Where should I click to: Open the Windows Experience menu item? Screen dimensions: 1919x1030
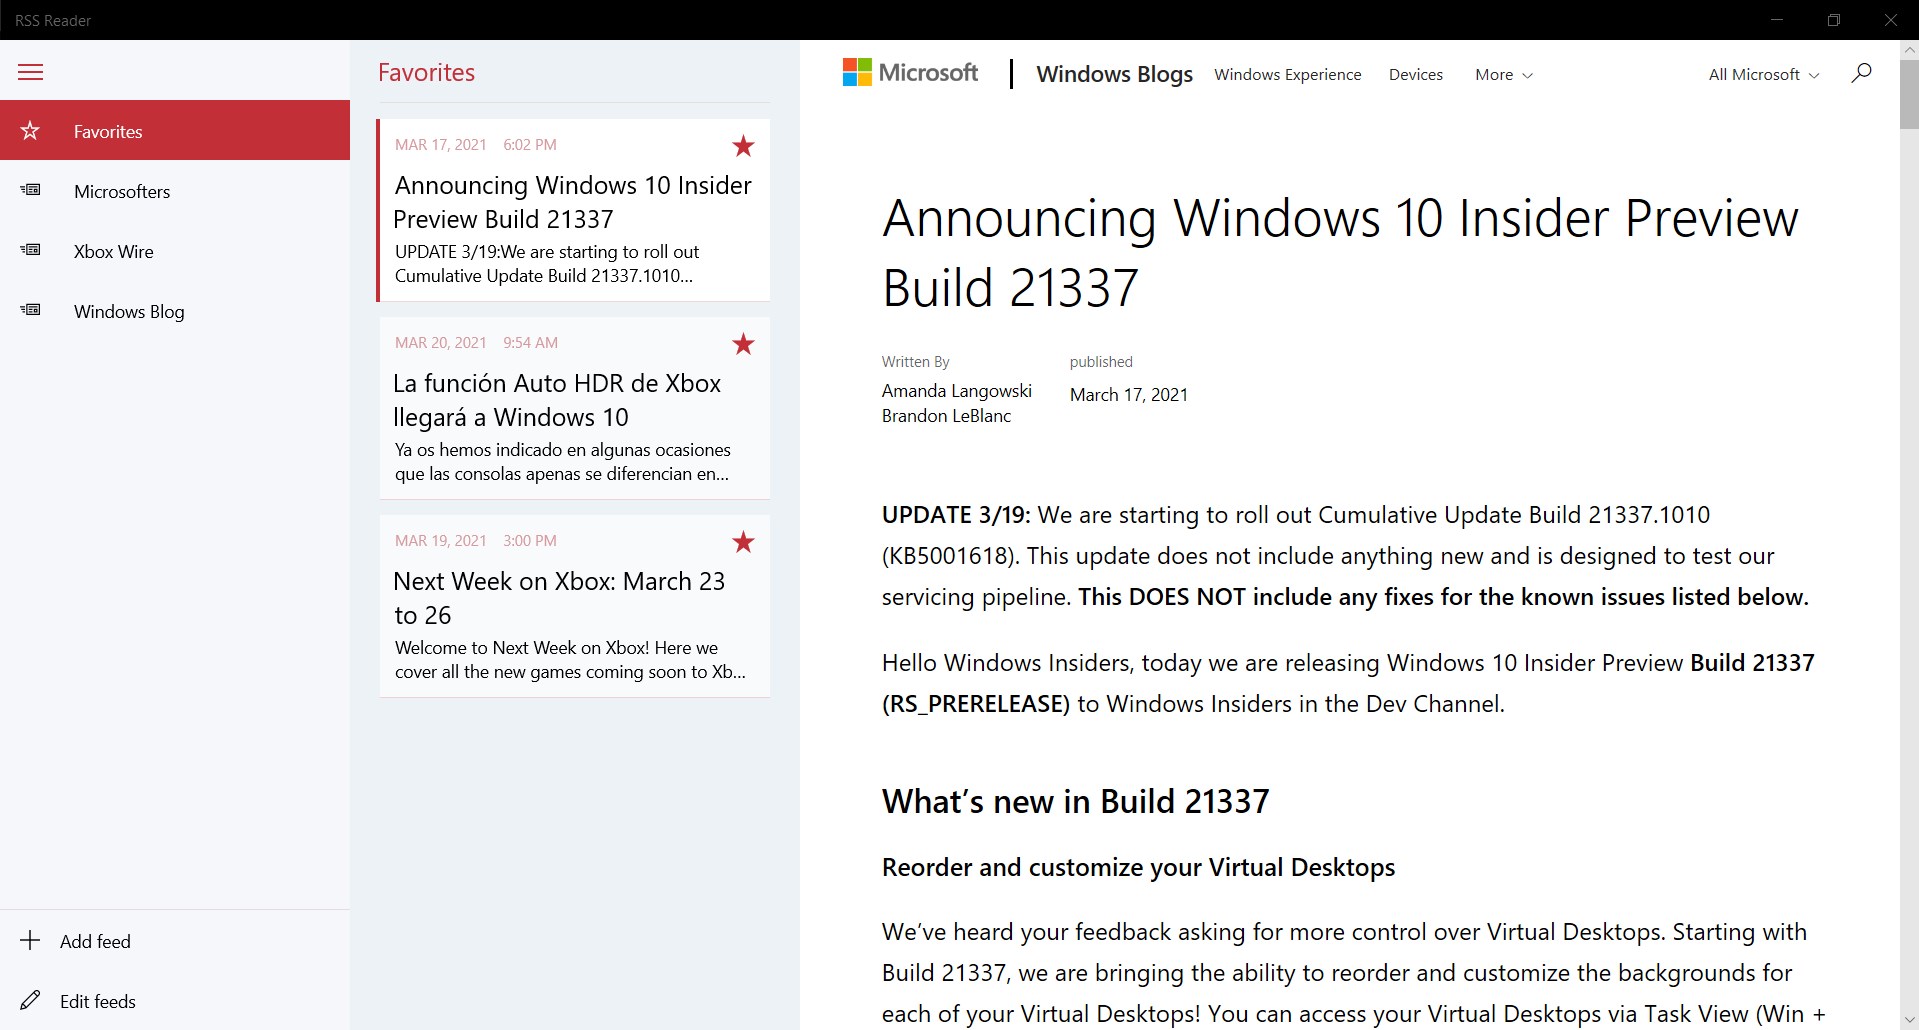click(1287, 75)
